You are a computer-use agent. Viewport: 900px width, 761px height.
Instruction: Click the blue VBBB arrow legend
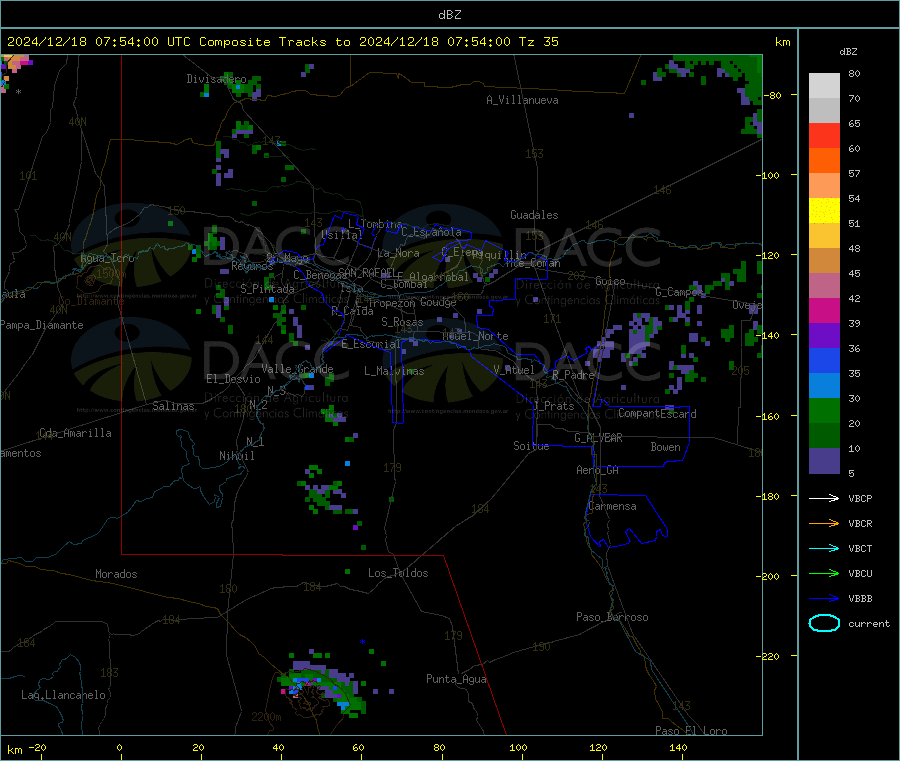tap(824, 599)
